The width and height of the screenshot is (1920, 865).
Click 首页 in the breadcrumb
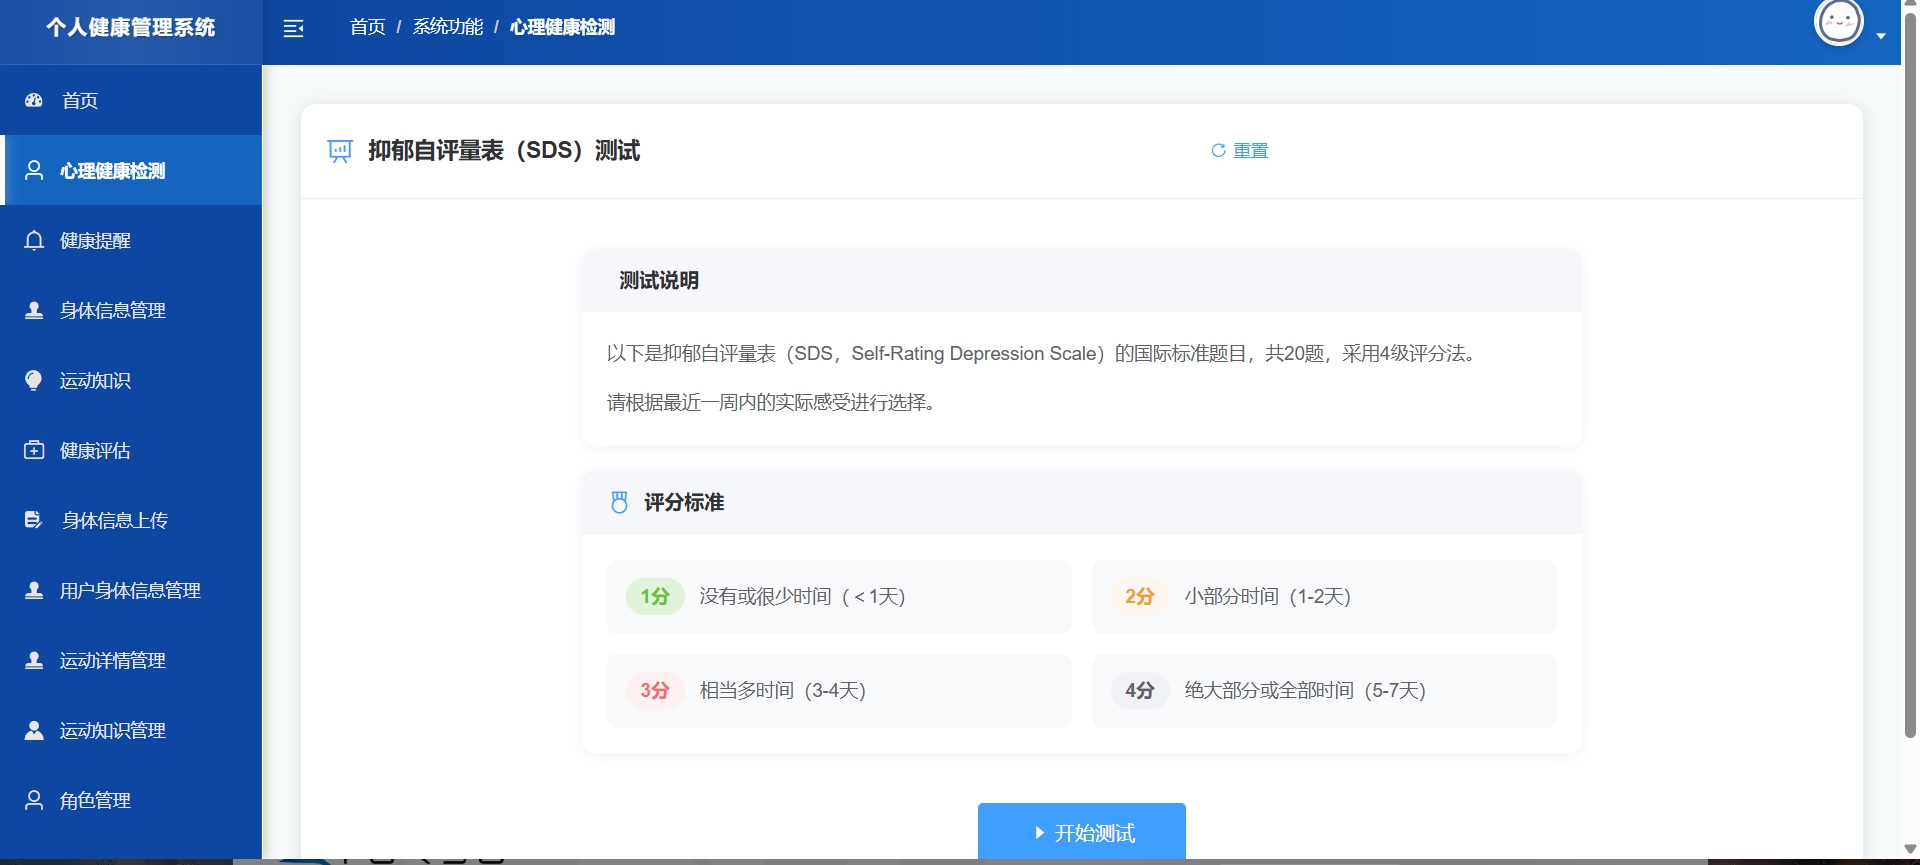coord(368,27)
